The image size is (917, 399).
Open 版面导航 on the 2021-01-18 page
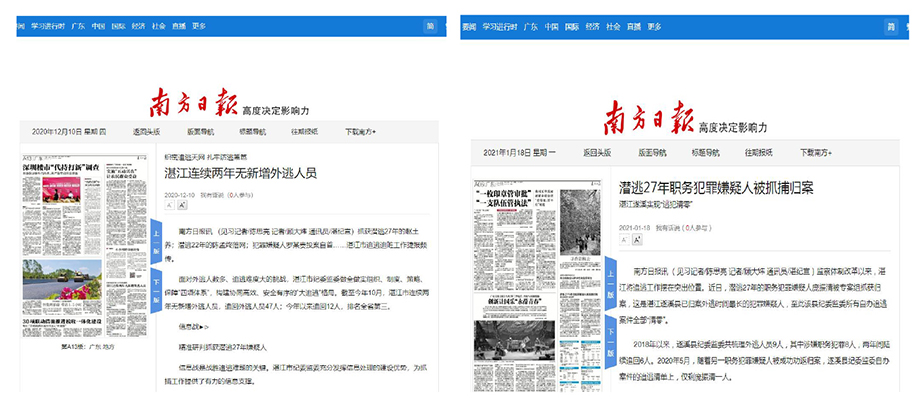[652, 153]
